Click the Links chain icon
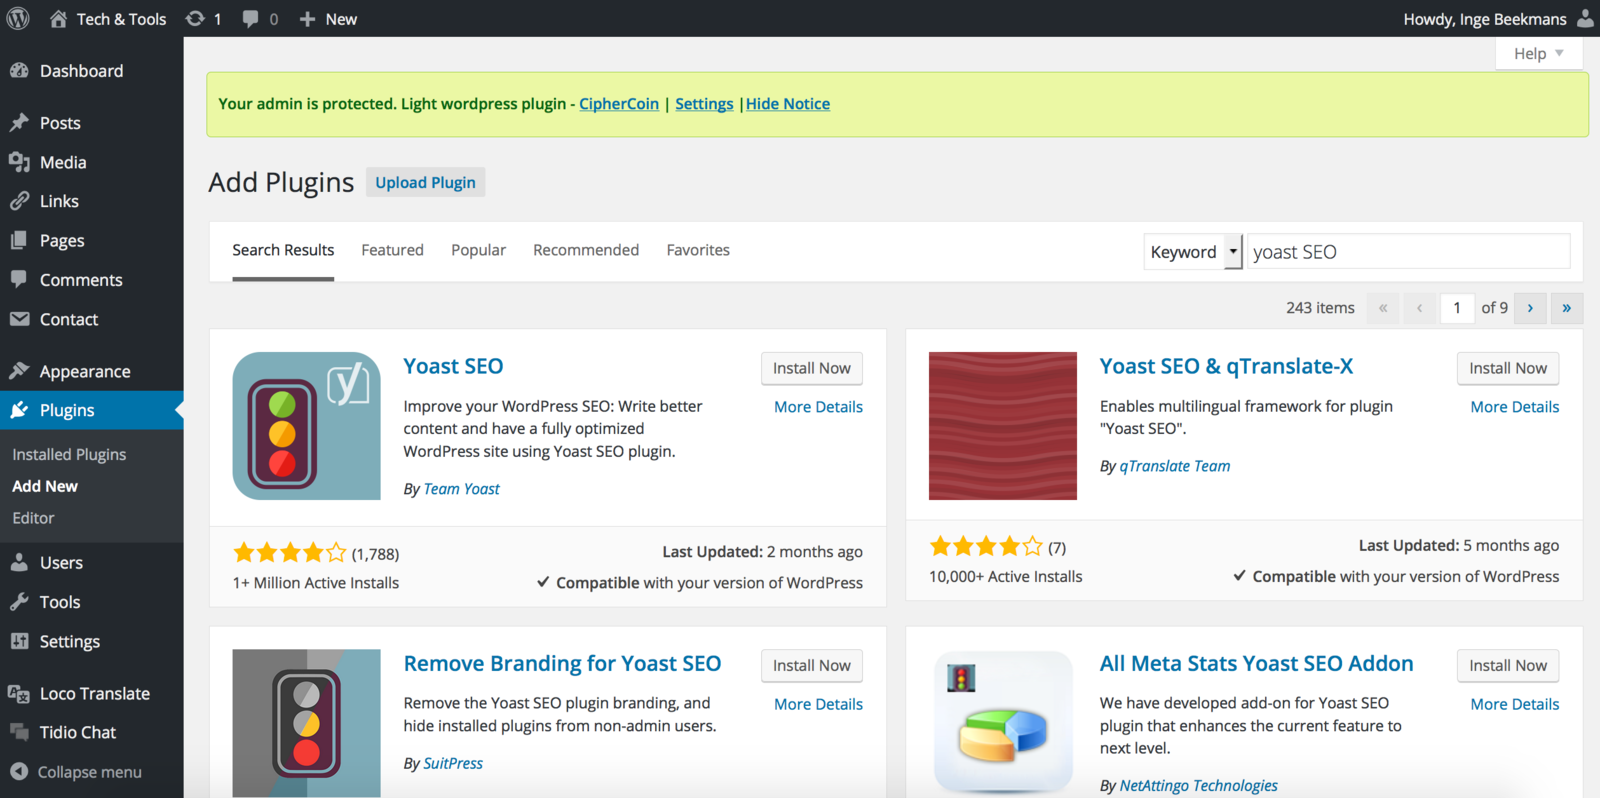The height and width of the screenshot is (798, 1600). tap(19, 201)
